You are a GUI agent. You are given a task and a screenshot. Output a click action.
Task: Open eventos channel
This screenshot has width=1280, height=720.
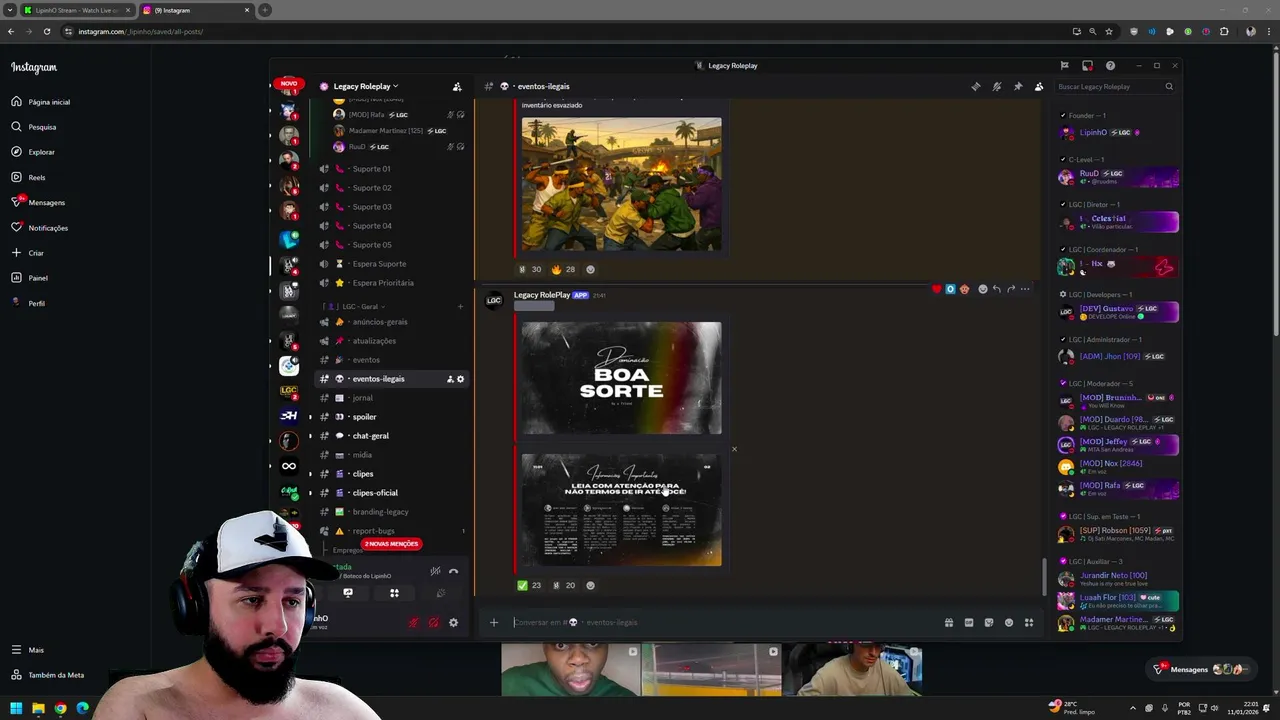click(392, 360)
